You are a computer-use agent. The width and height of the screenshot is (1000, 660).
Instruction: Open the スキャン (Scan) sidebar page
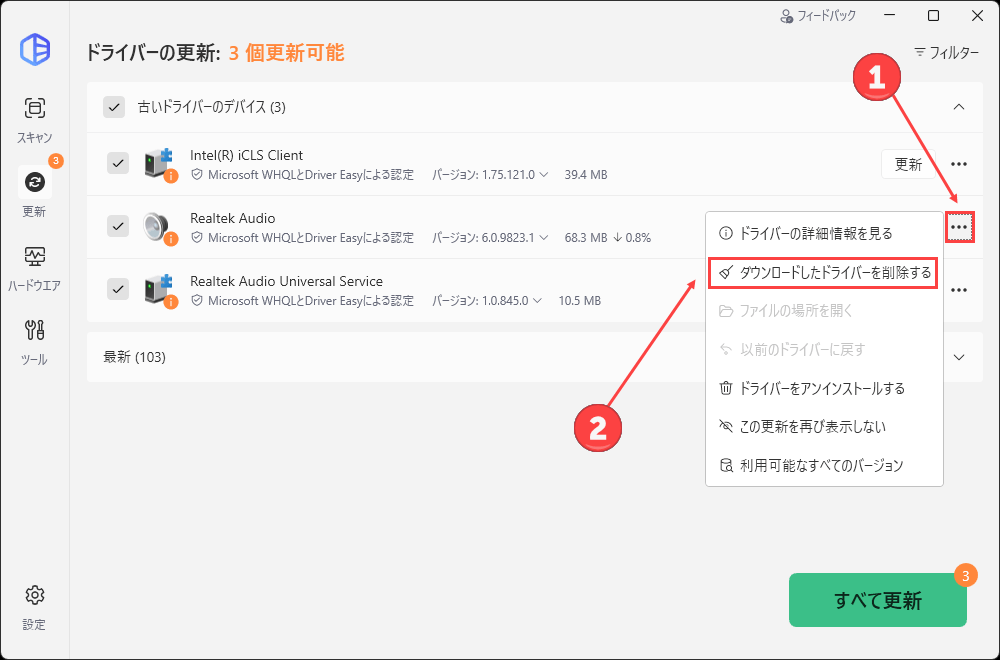click(34, 120)
